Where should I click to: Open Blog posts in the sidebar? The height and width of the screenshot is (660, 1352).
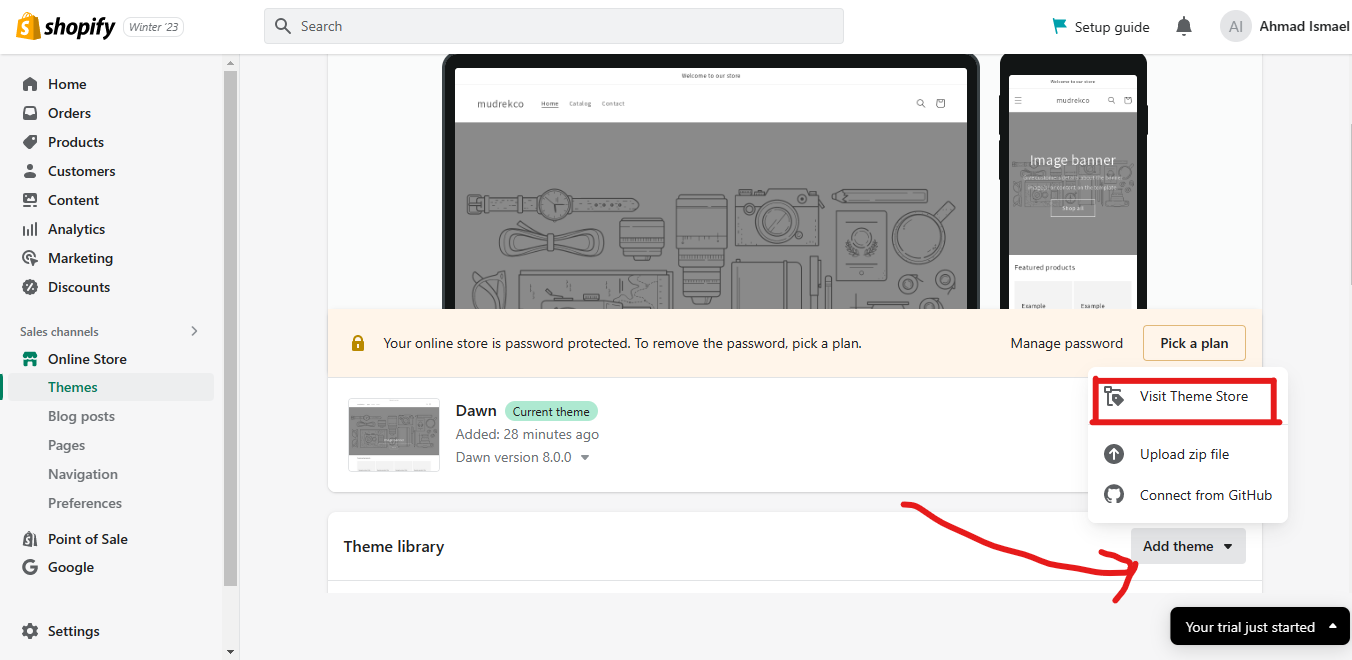click(x=81, y=416)
